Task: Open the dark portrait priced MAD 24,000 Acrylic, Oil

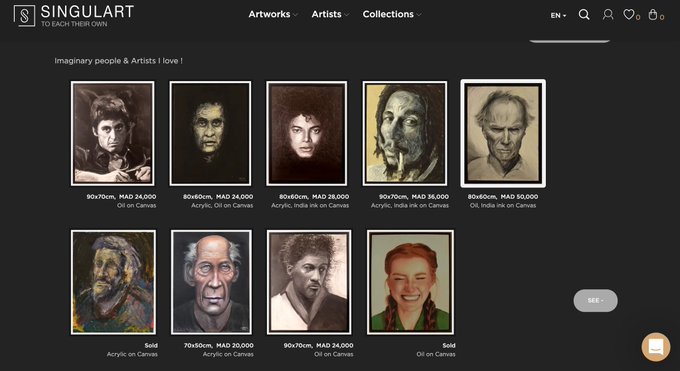Action: point(210,134)
